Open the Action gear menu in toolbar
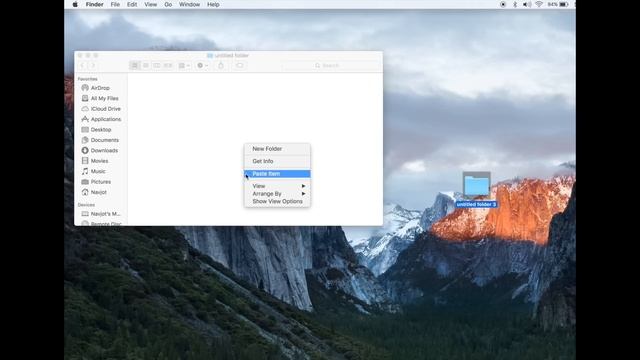The image size is (640, 360). click(x=202, y=65)
